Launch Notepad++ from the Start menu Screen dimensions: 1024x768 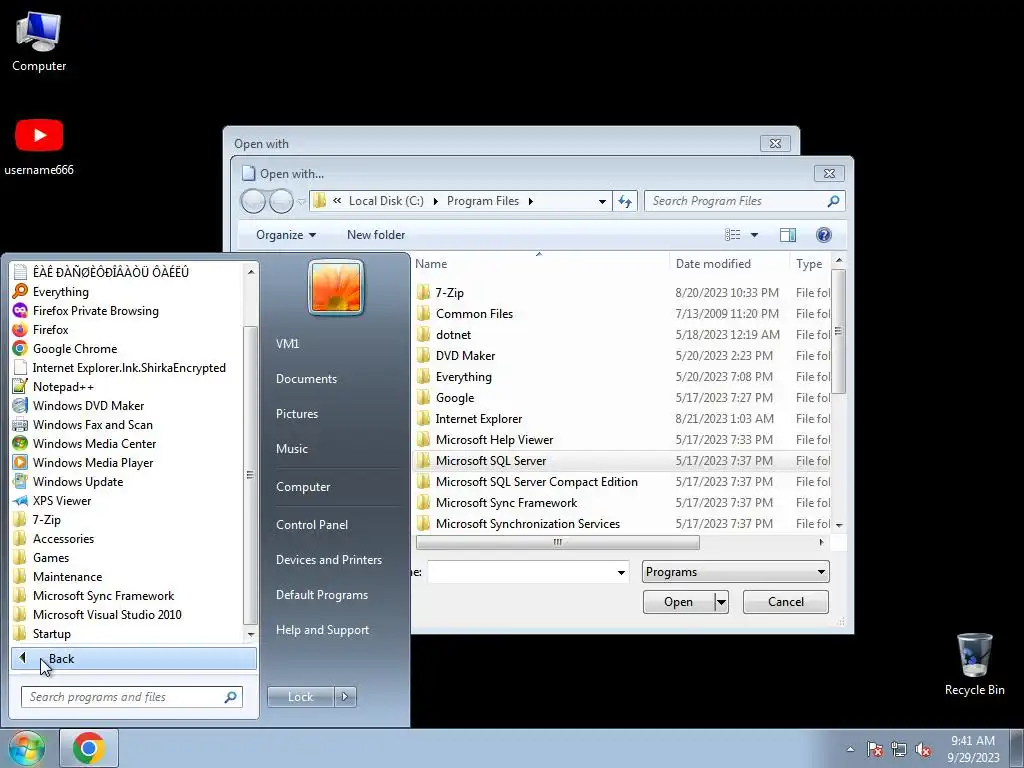click(x=63, y=387)
